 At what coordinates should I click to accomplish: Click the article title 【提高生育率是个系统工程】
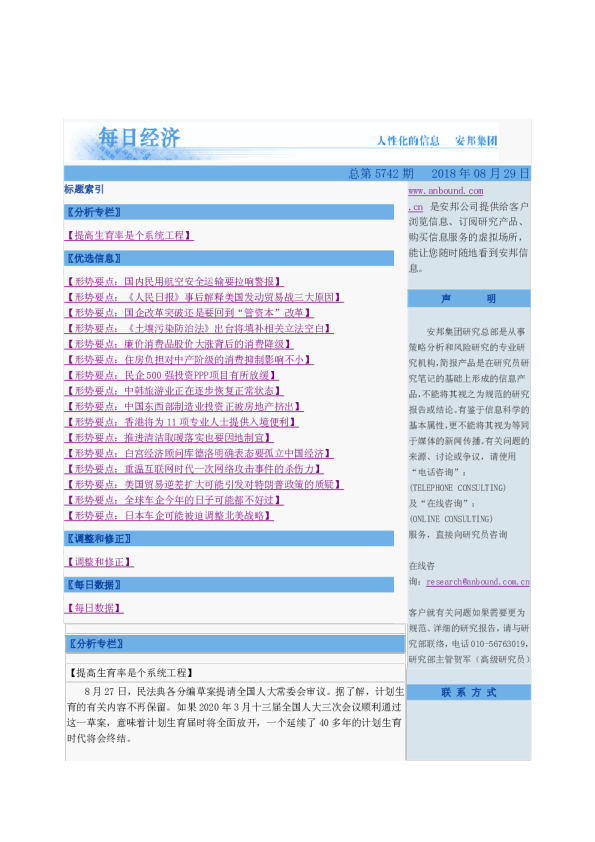[131, 673]
